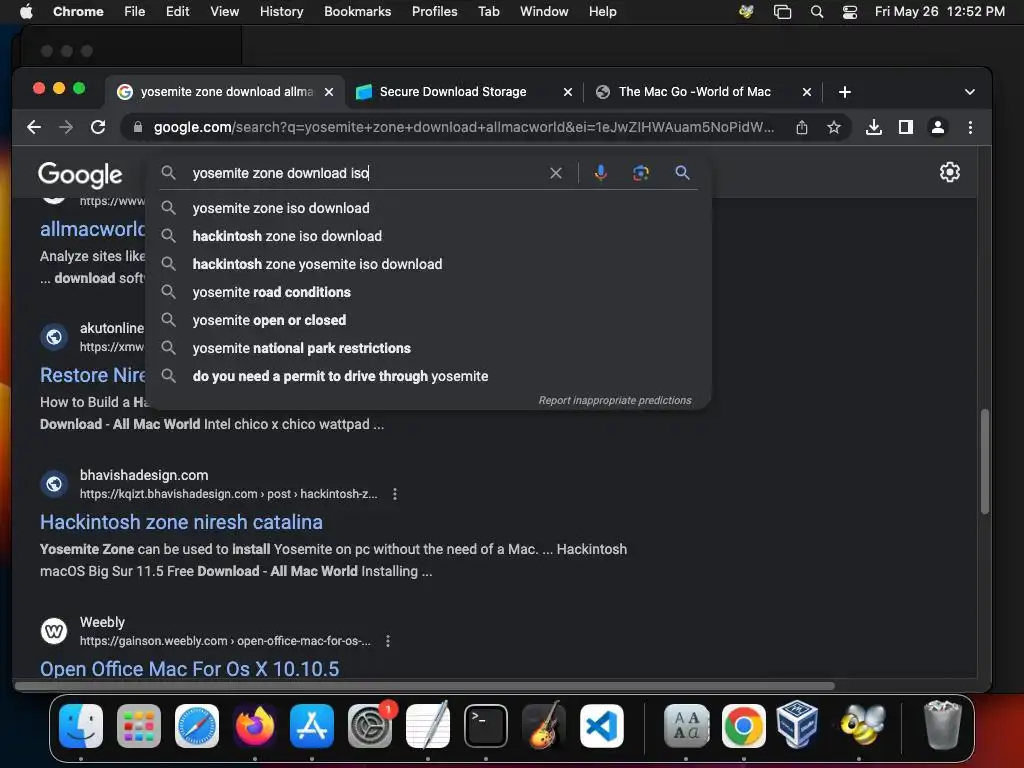The height and width of the screenshot is (768, 1024).
Task: Open the File menu
Action: 135,12
